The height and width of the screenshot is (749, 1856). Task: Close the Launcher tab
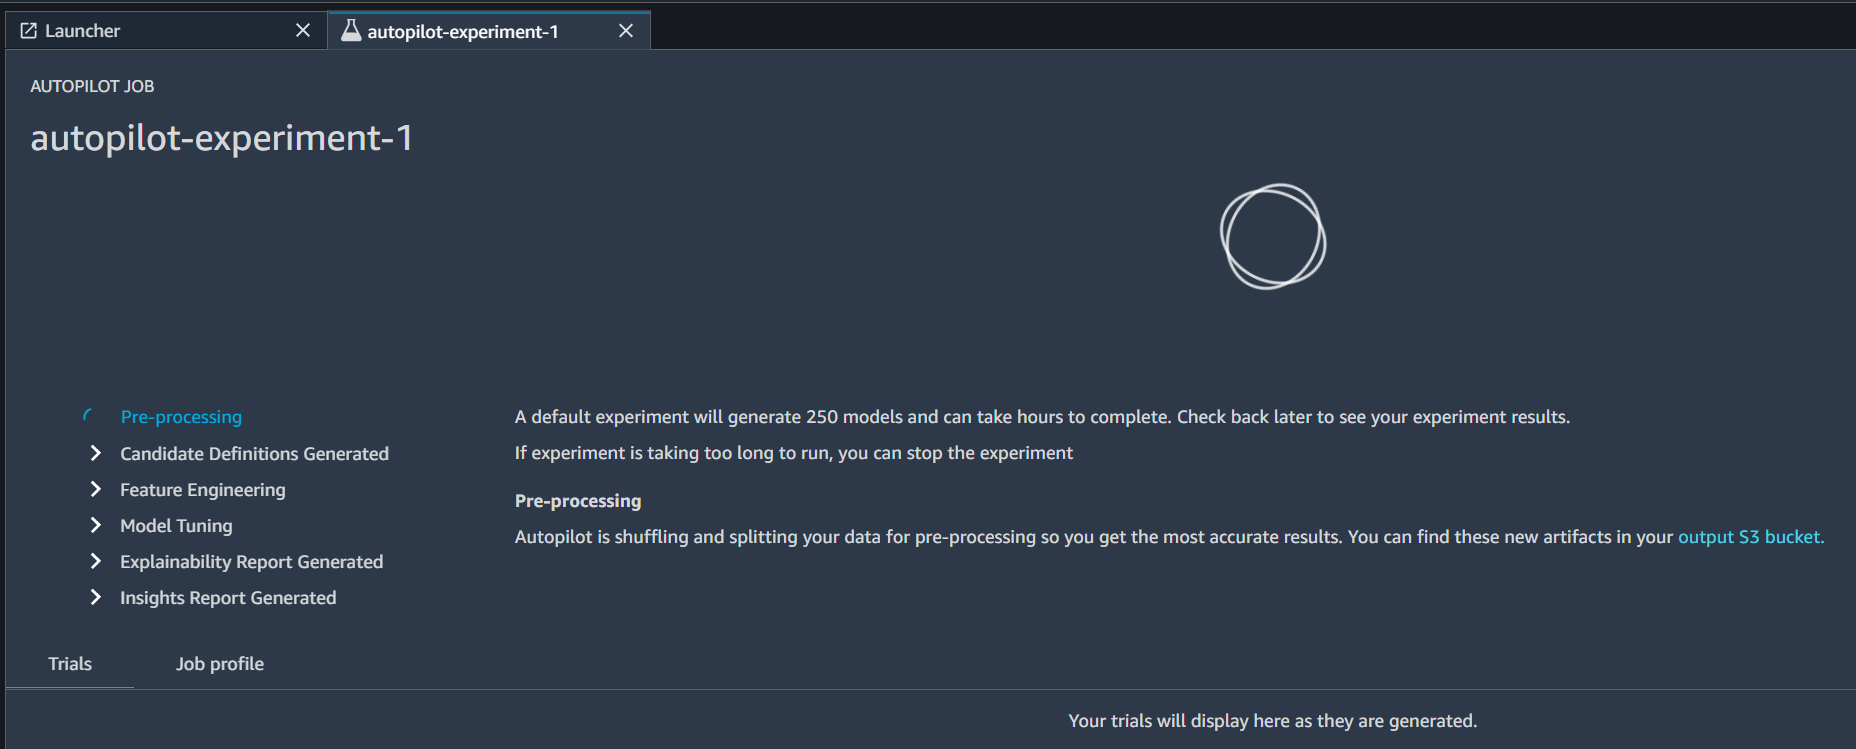303,31
